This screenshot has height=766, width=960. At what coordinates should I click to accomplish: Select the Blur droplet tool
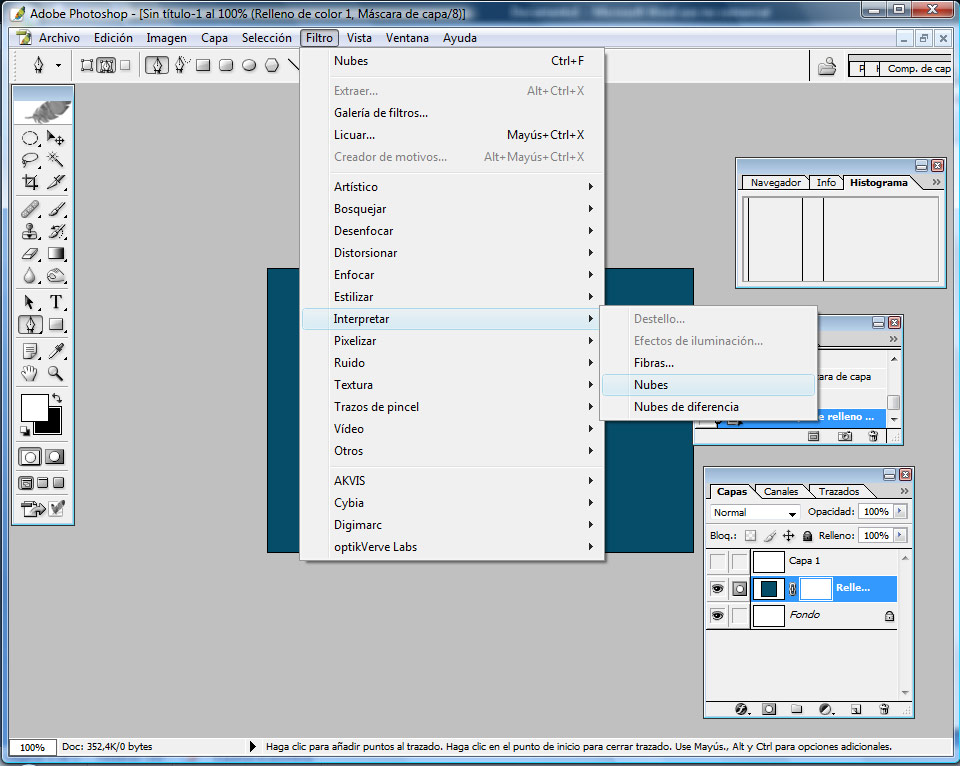coord(30,276)
